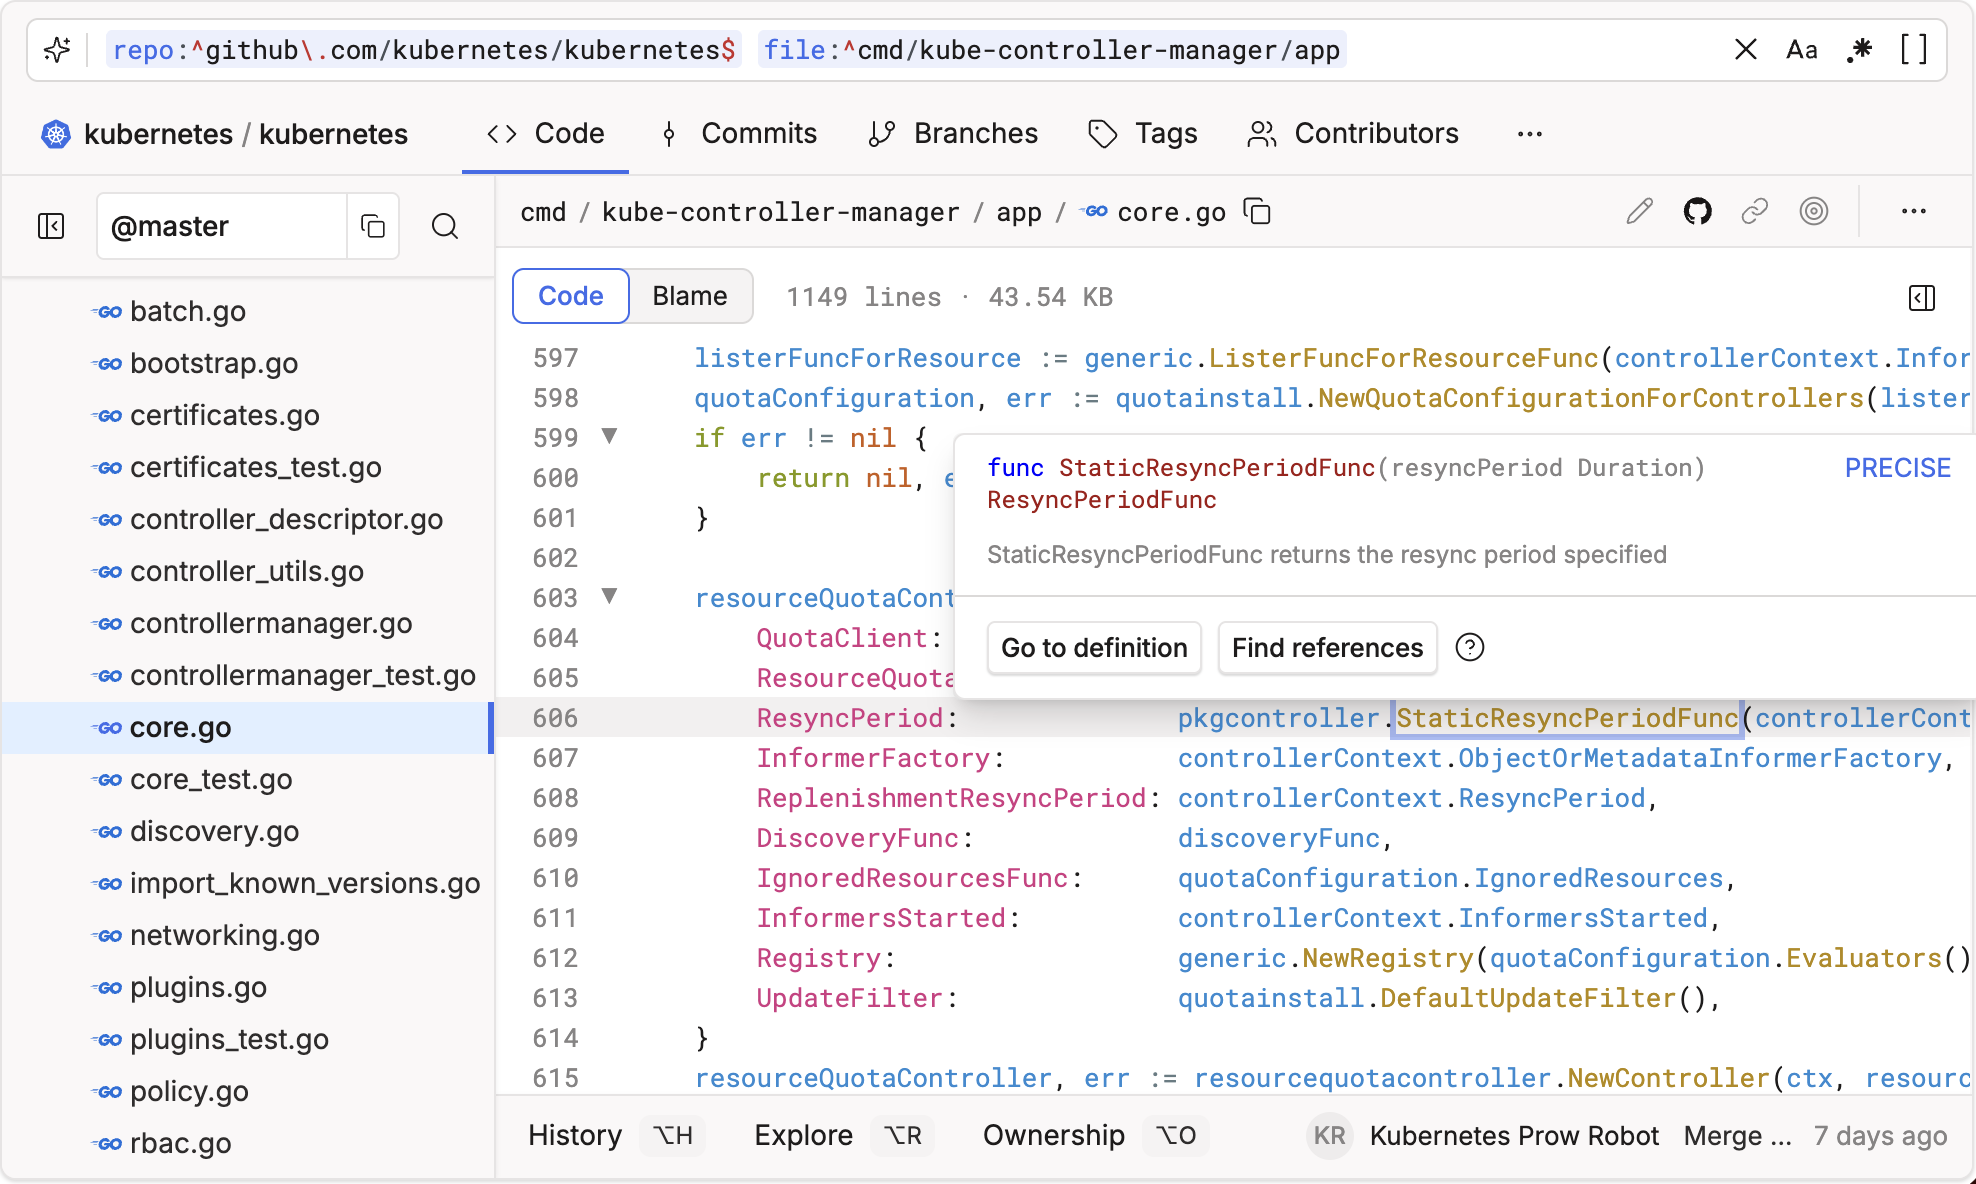Open the right side panel icon
Viewport: 1976px width, 1184px height.
click(x=1921, y=297)
